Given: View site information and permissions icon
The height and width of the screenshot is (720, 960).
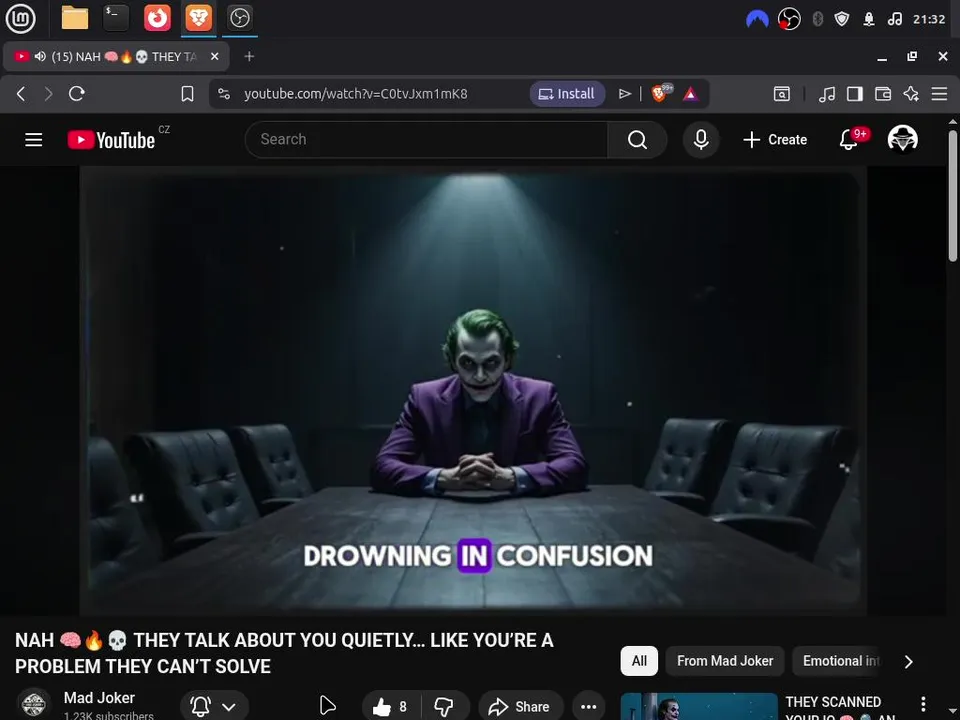Looking at the screenshot, I should [224, 94].
